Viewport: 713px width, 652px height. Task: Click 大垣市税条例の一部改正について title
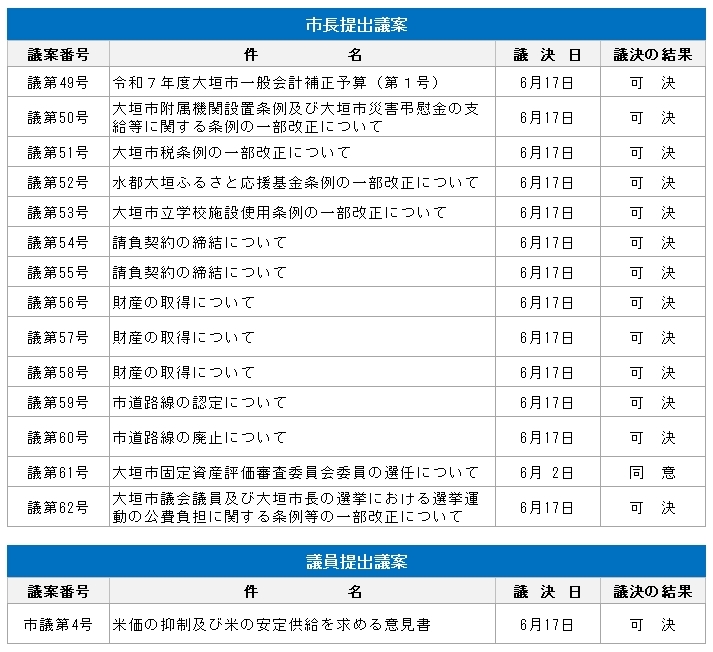[x=231, y=152]
